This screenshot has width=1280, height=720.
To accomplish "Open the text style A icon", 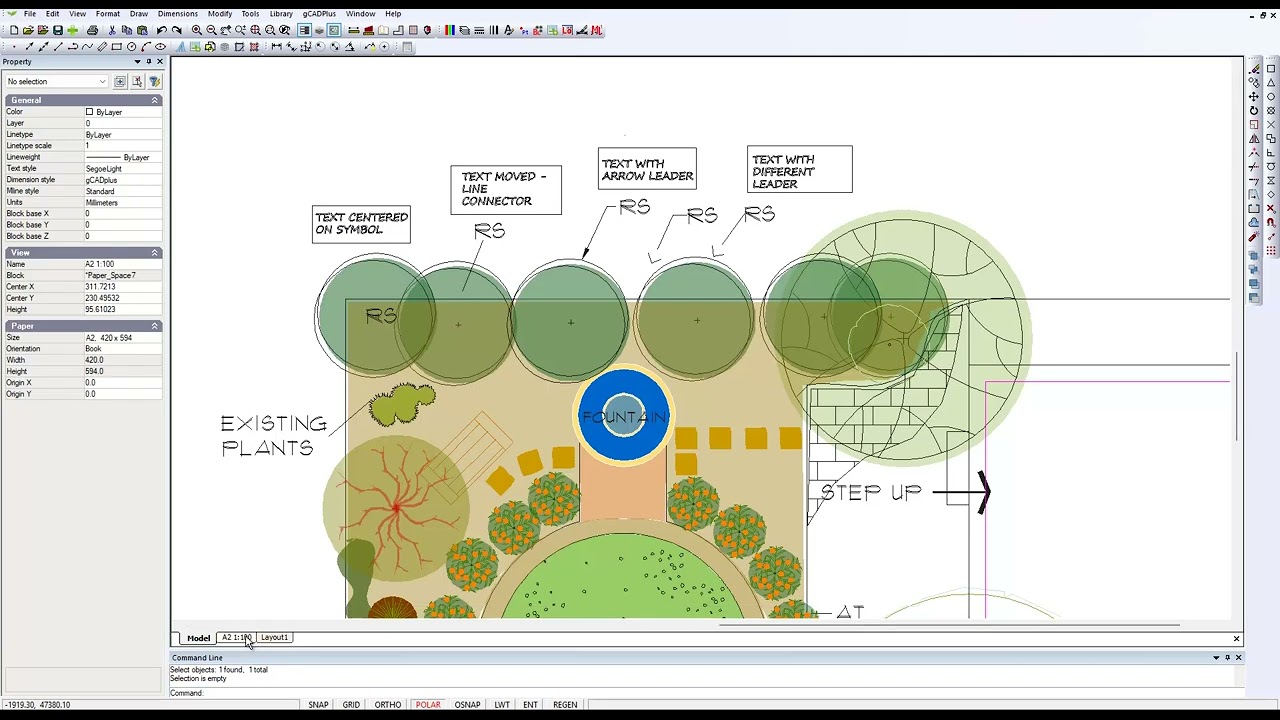I will tap(508, 30).
